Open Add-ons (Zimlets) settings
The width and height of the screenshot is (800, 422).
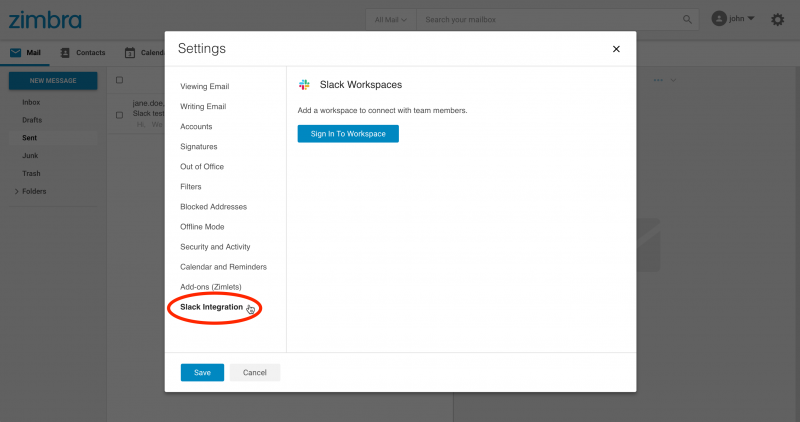(x=211, y=287)
